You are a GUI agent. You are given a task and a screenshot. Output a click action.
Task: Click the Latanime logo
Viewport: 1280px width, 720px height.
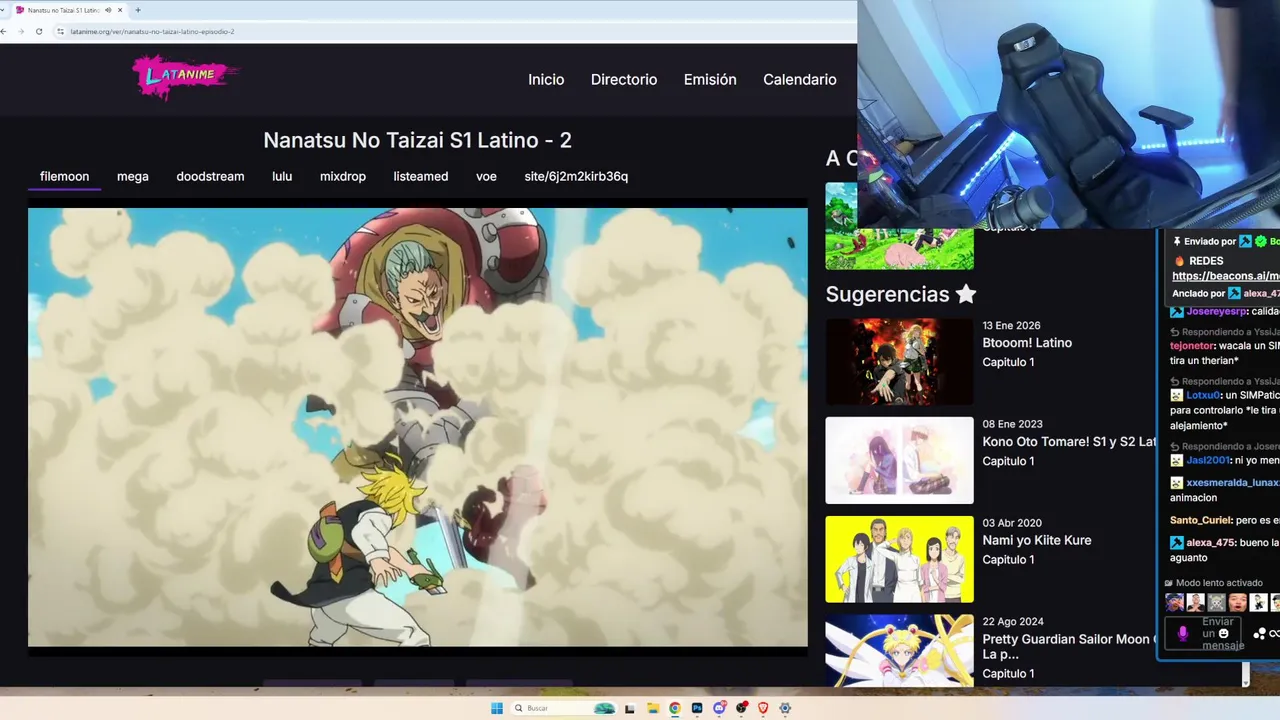click(185, 77)
